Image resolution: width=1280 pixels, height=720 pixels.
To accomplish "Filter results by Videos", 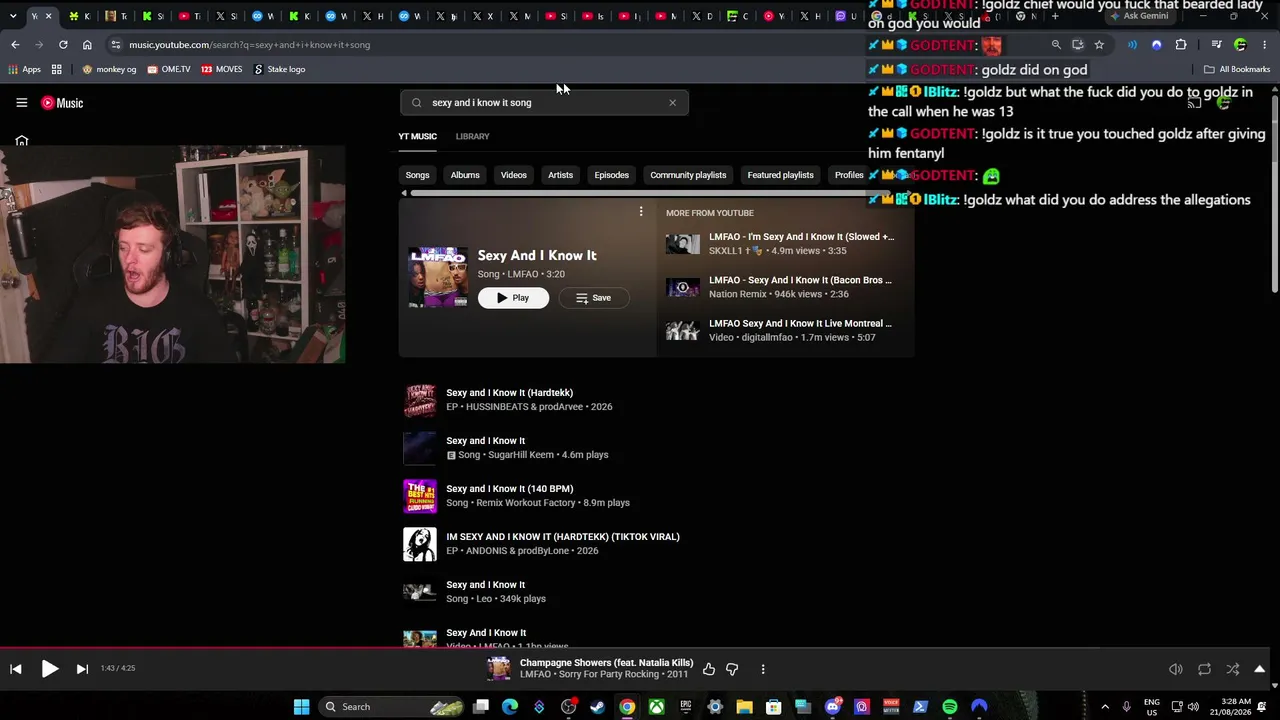I will point(513,175).
